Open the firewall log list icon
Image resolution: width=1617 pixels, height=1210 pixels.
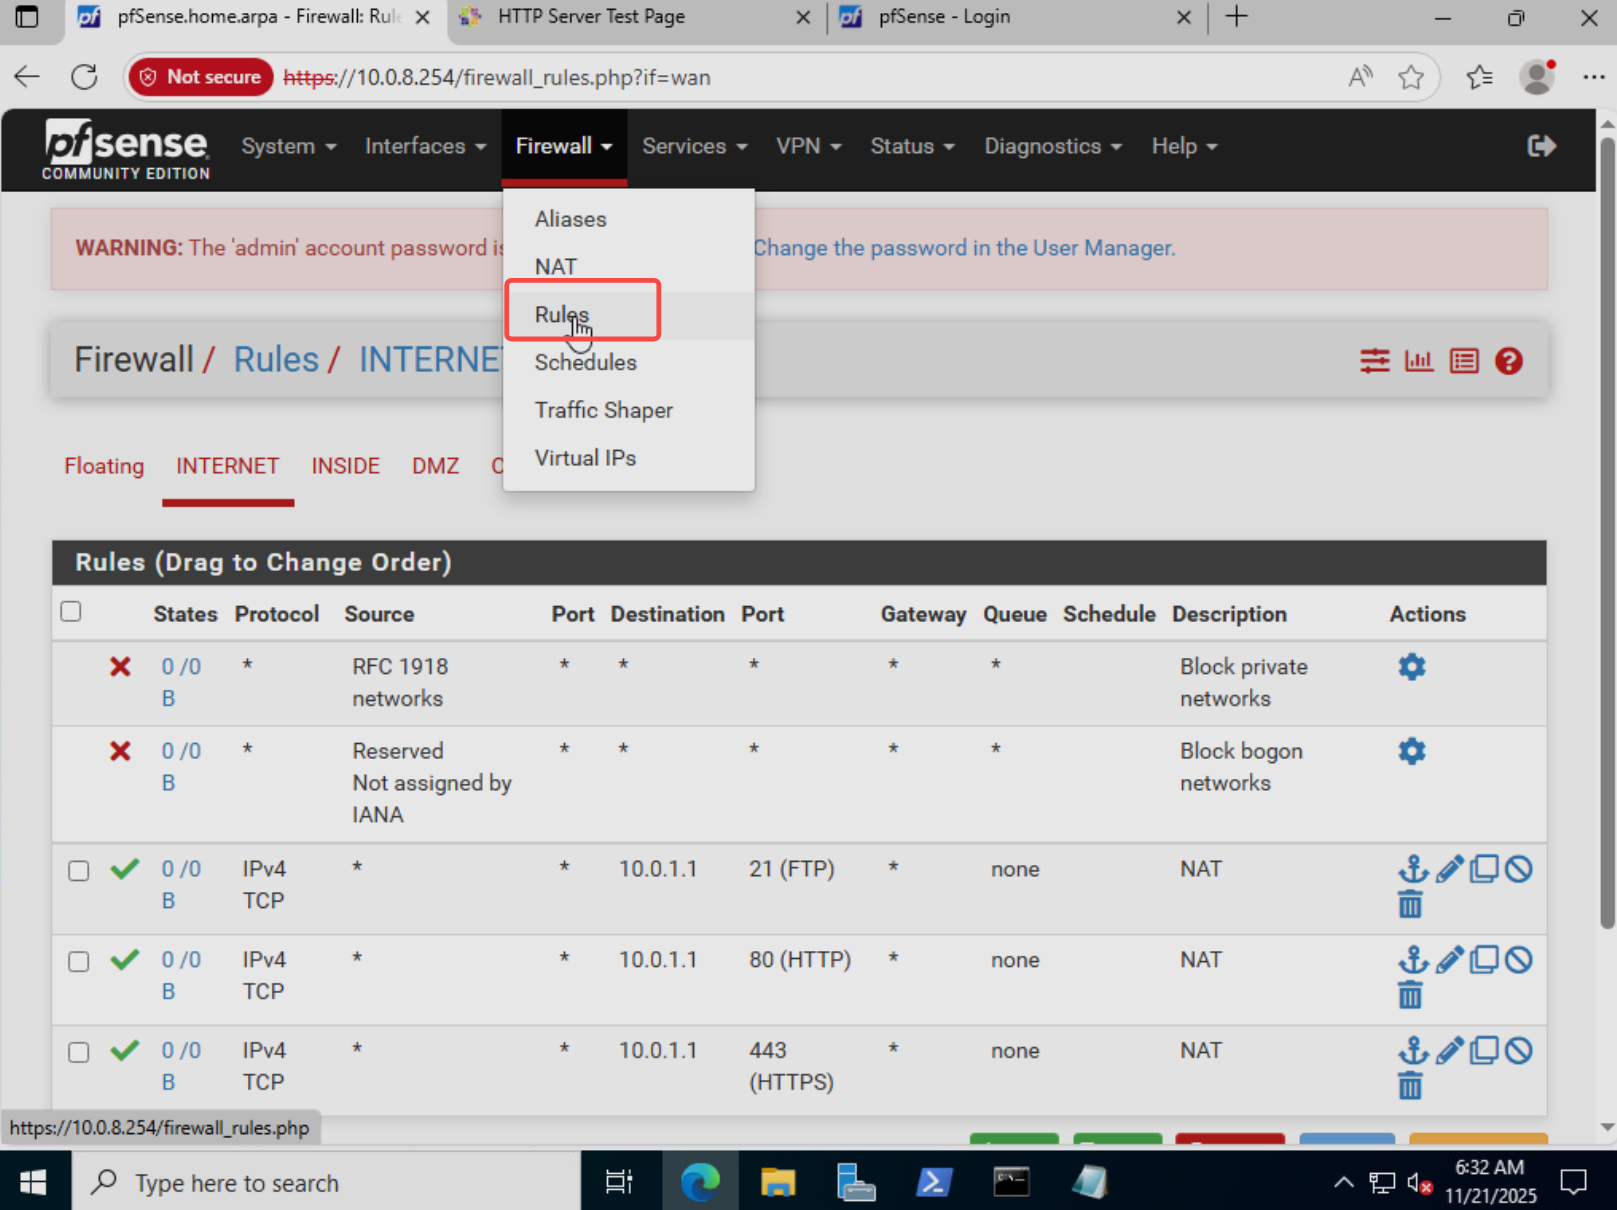(x=1464, y=361)
